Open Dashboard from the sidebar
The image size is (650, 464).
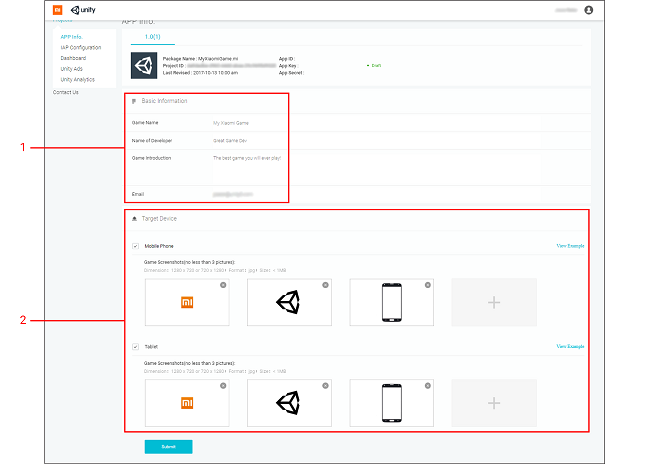point(73,58)
